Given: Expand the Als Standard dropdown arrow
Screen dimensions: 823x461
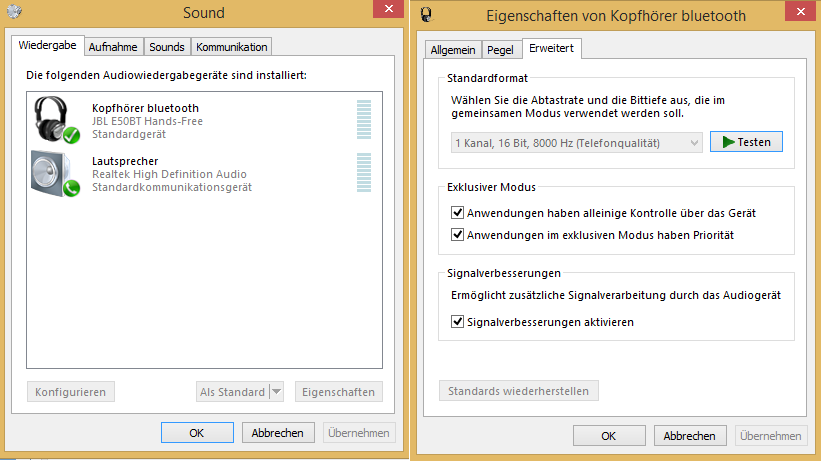Looking at the screenshot, I should (277, 392).
